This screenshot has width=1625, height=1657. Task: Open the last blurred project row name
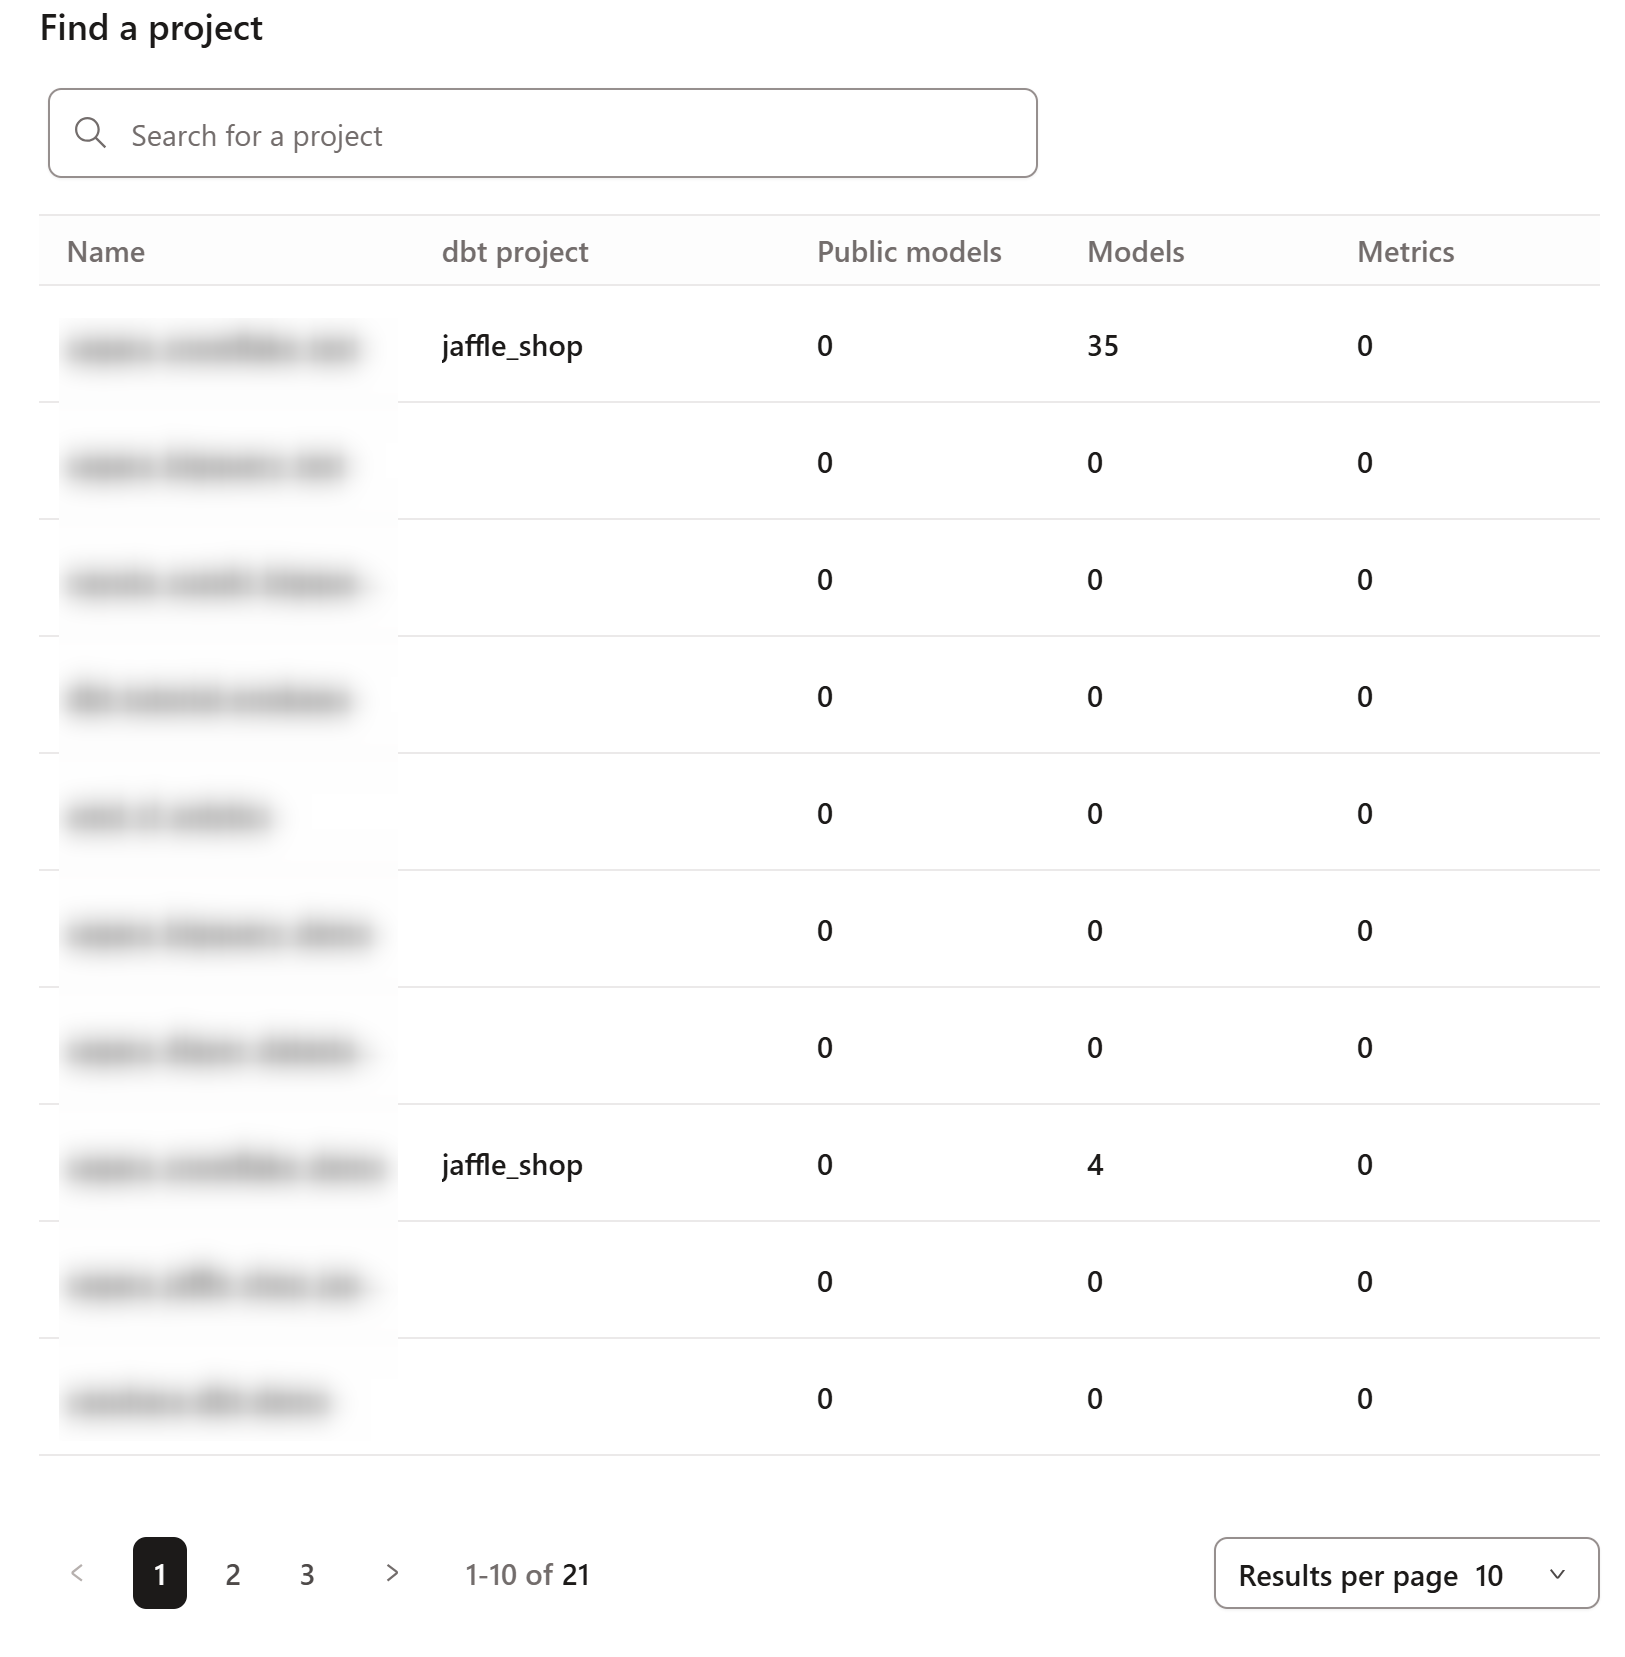click(x=197, y=1400)
